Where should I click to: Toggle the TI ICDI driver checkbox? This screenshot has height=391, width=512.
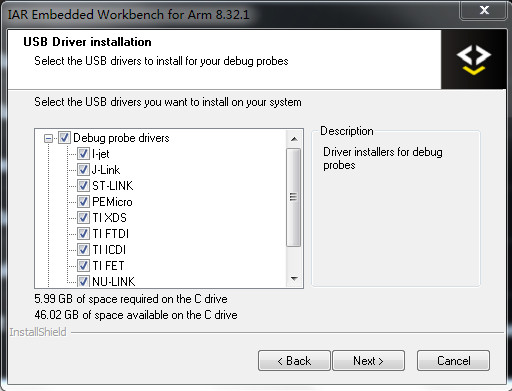pyautogui.click(x=83, y=250)
